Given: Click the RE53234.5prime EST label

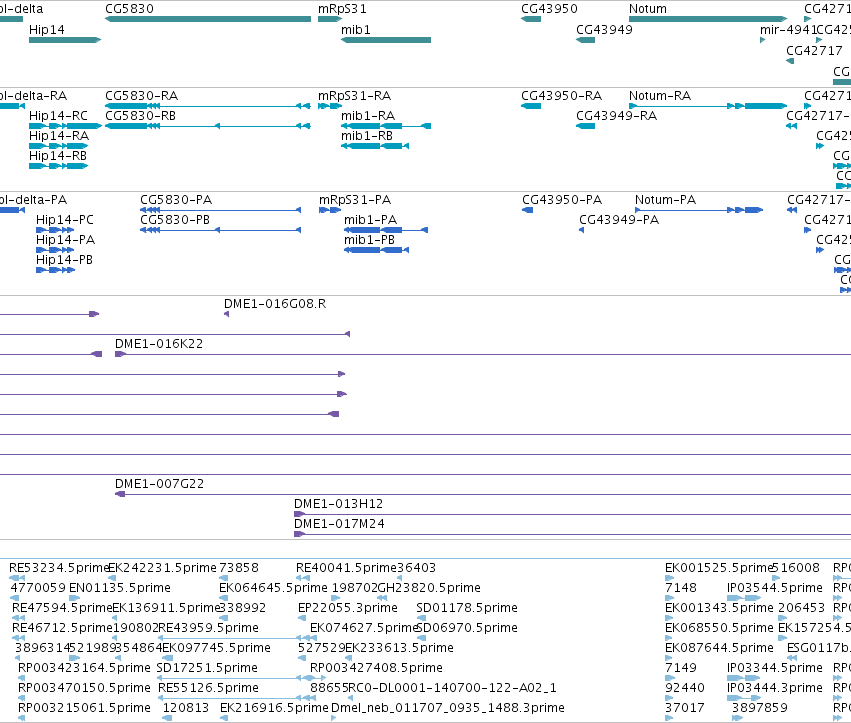Looking at the screenshot, I should (x=59, y=568).
